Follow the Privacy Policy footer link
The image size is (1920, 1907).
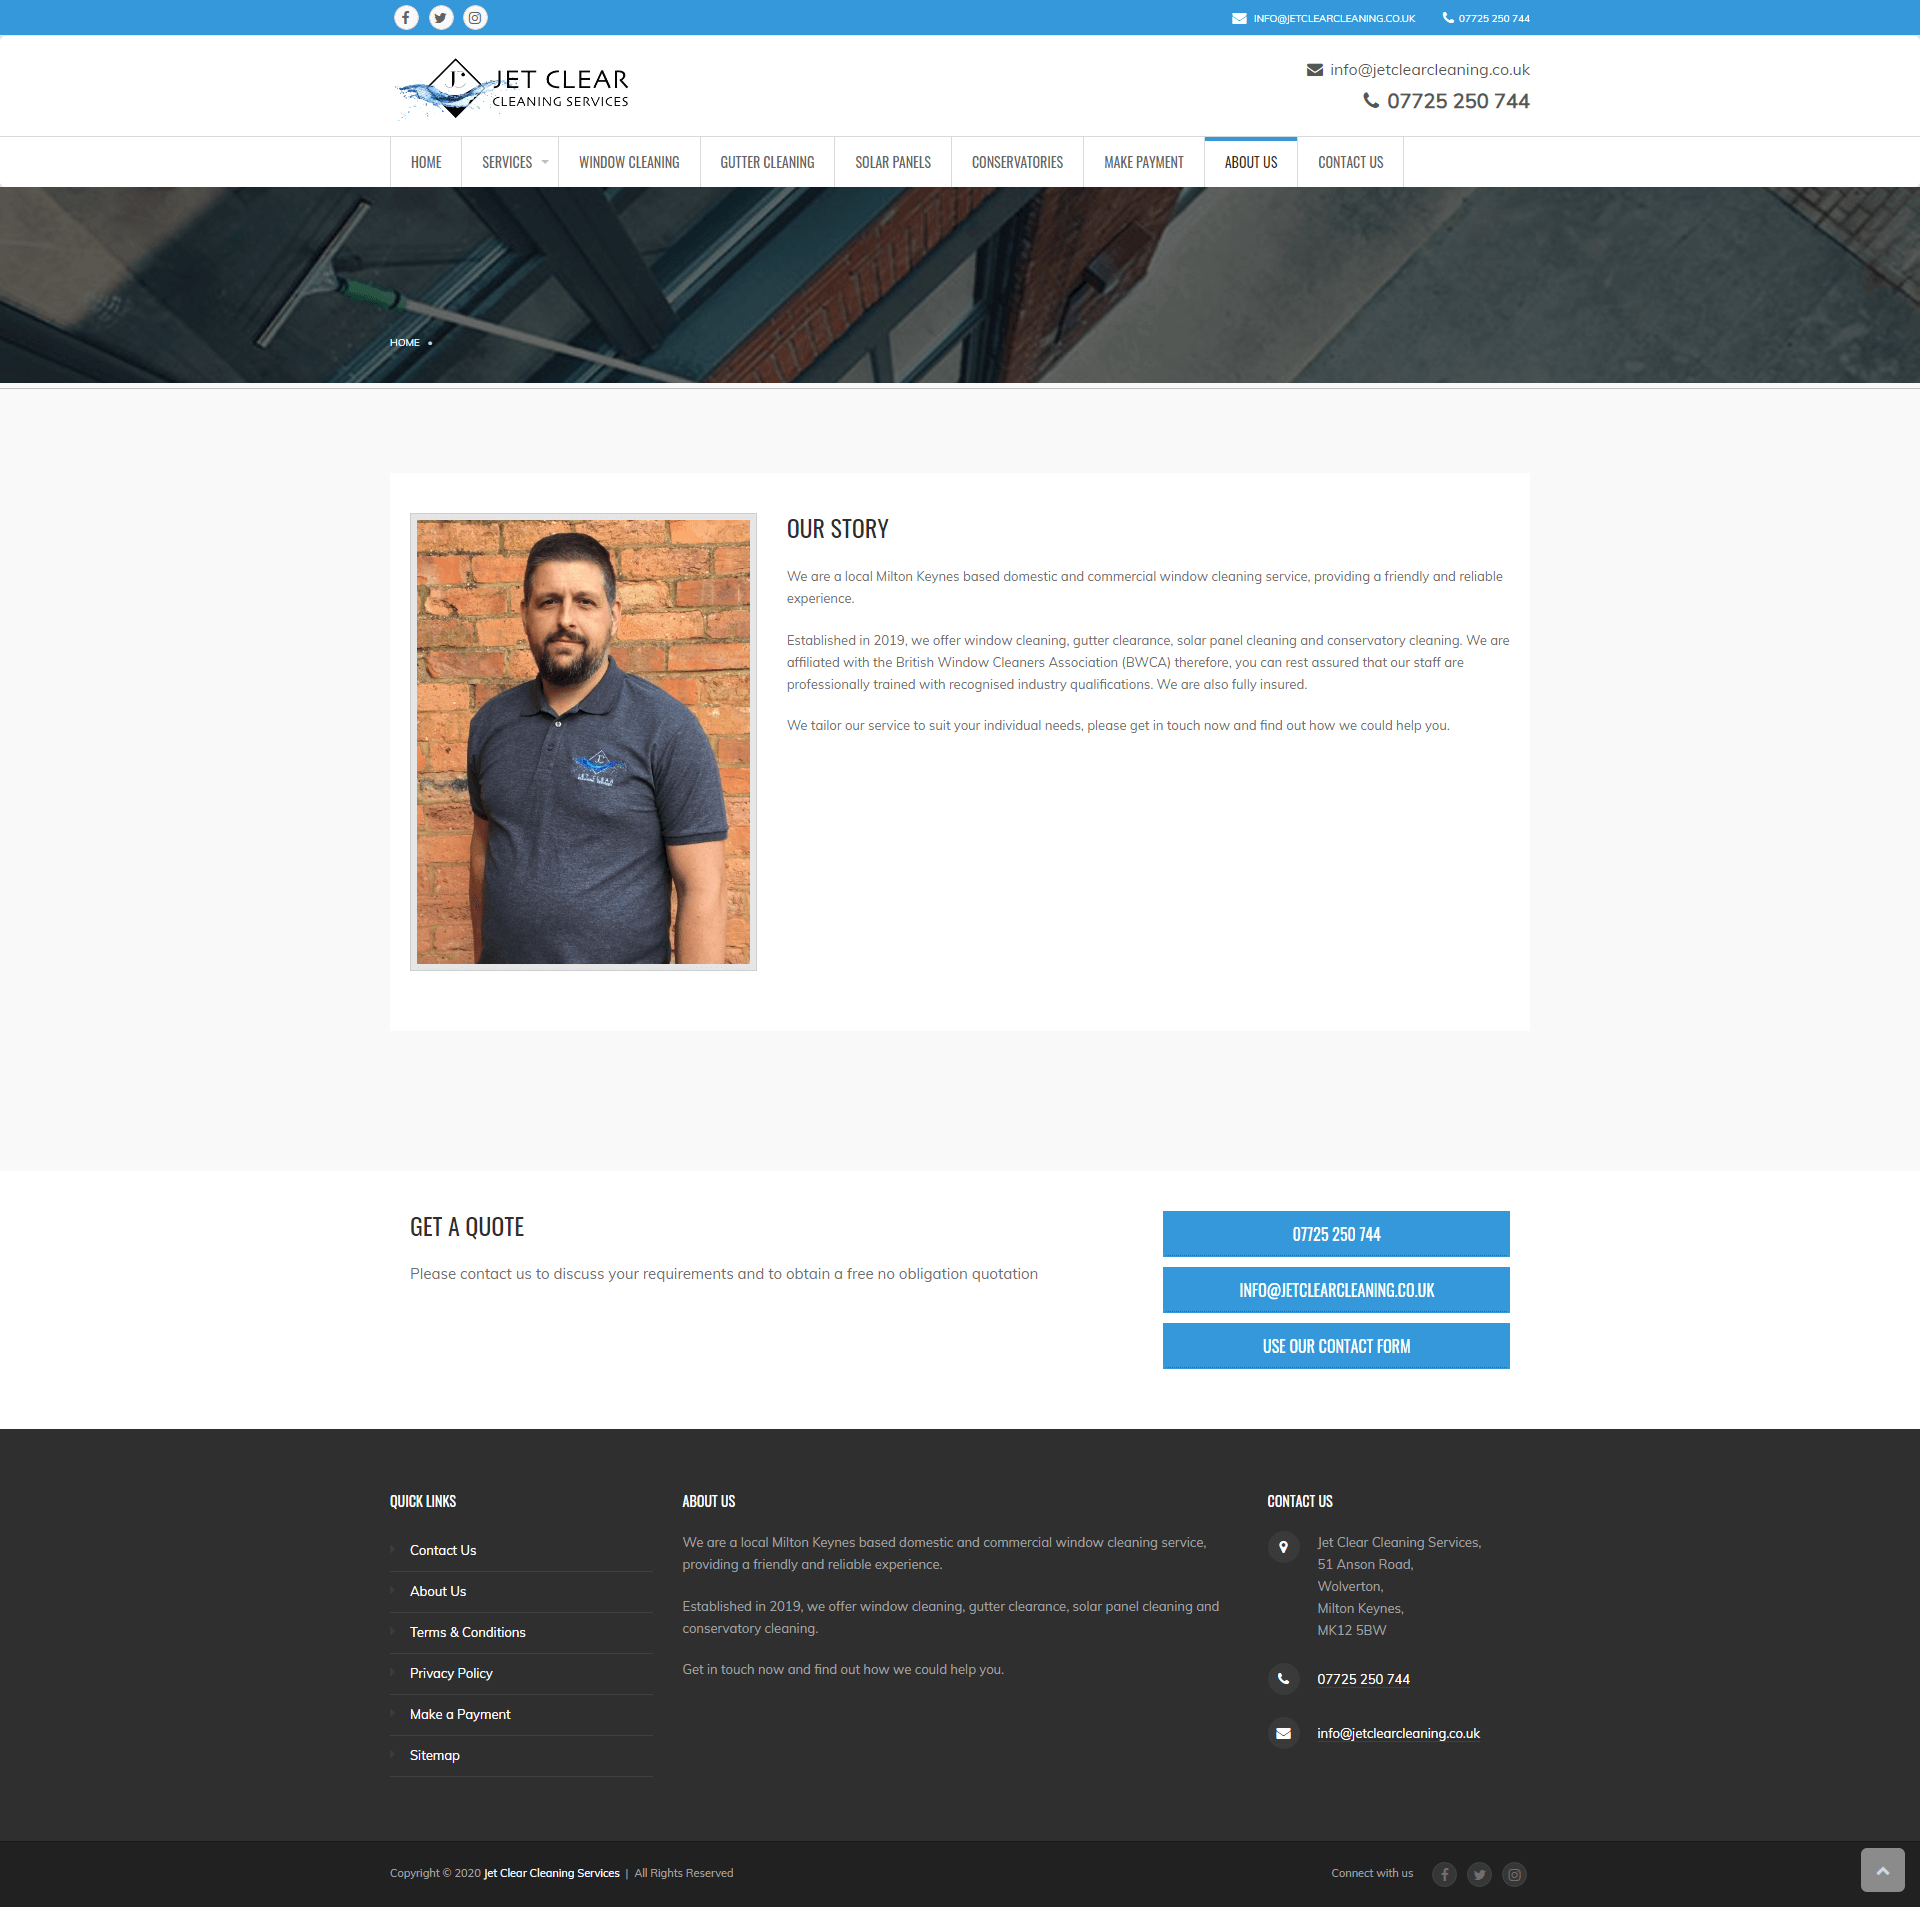451,1673
